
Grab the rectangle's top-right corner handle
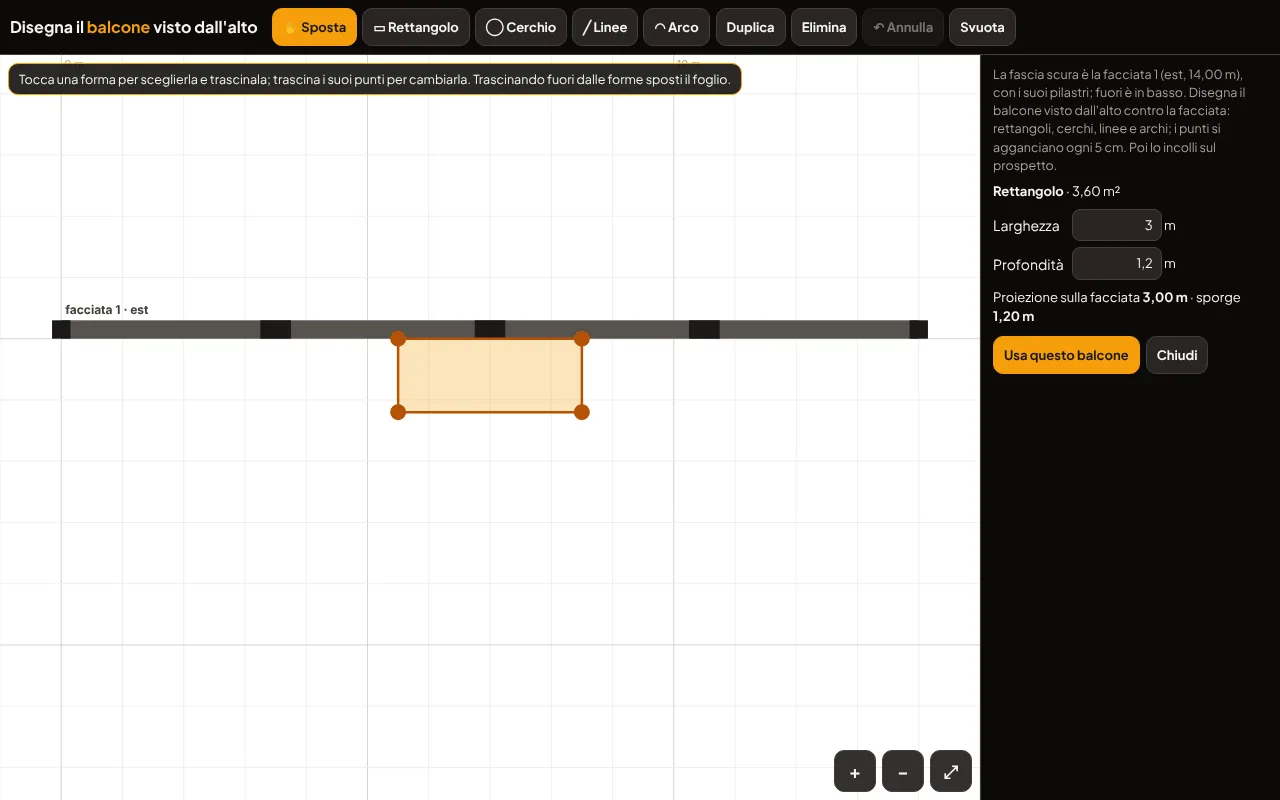[x=582, y=339]
